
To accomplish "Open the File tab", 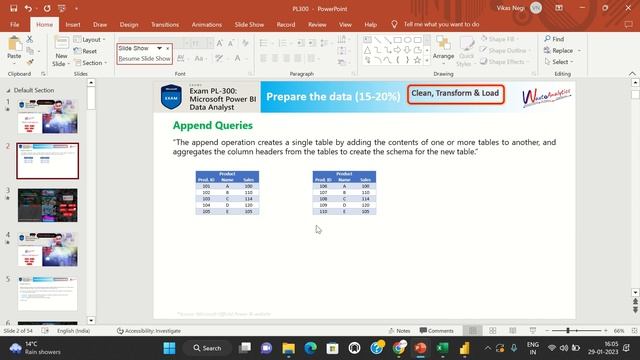I will (15, 24).
